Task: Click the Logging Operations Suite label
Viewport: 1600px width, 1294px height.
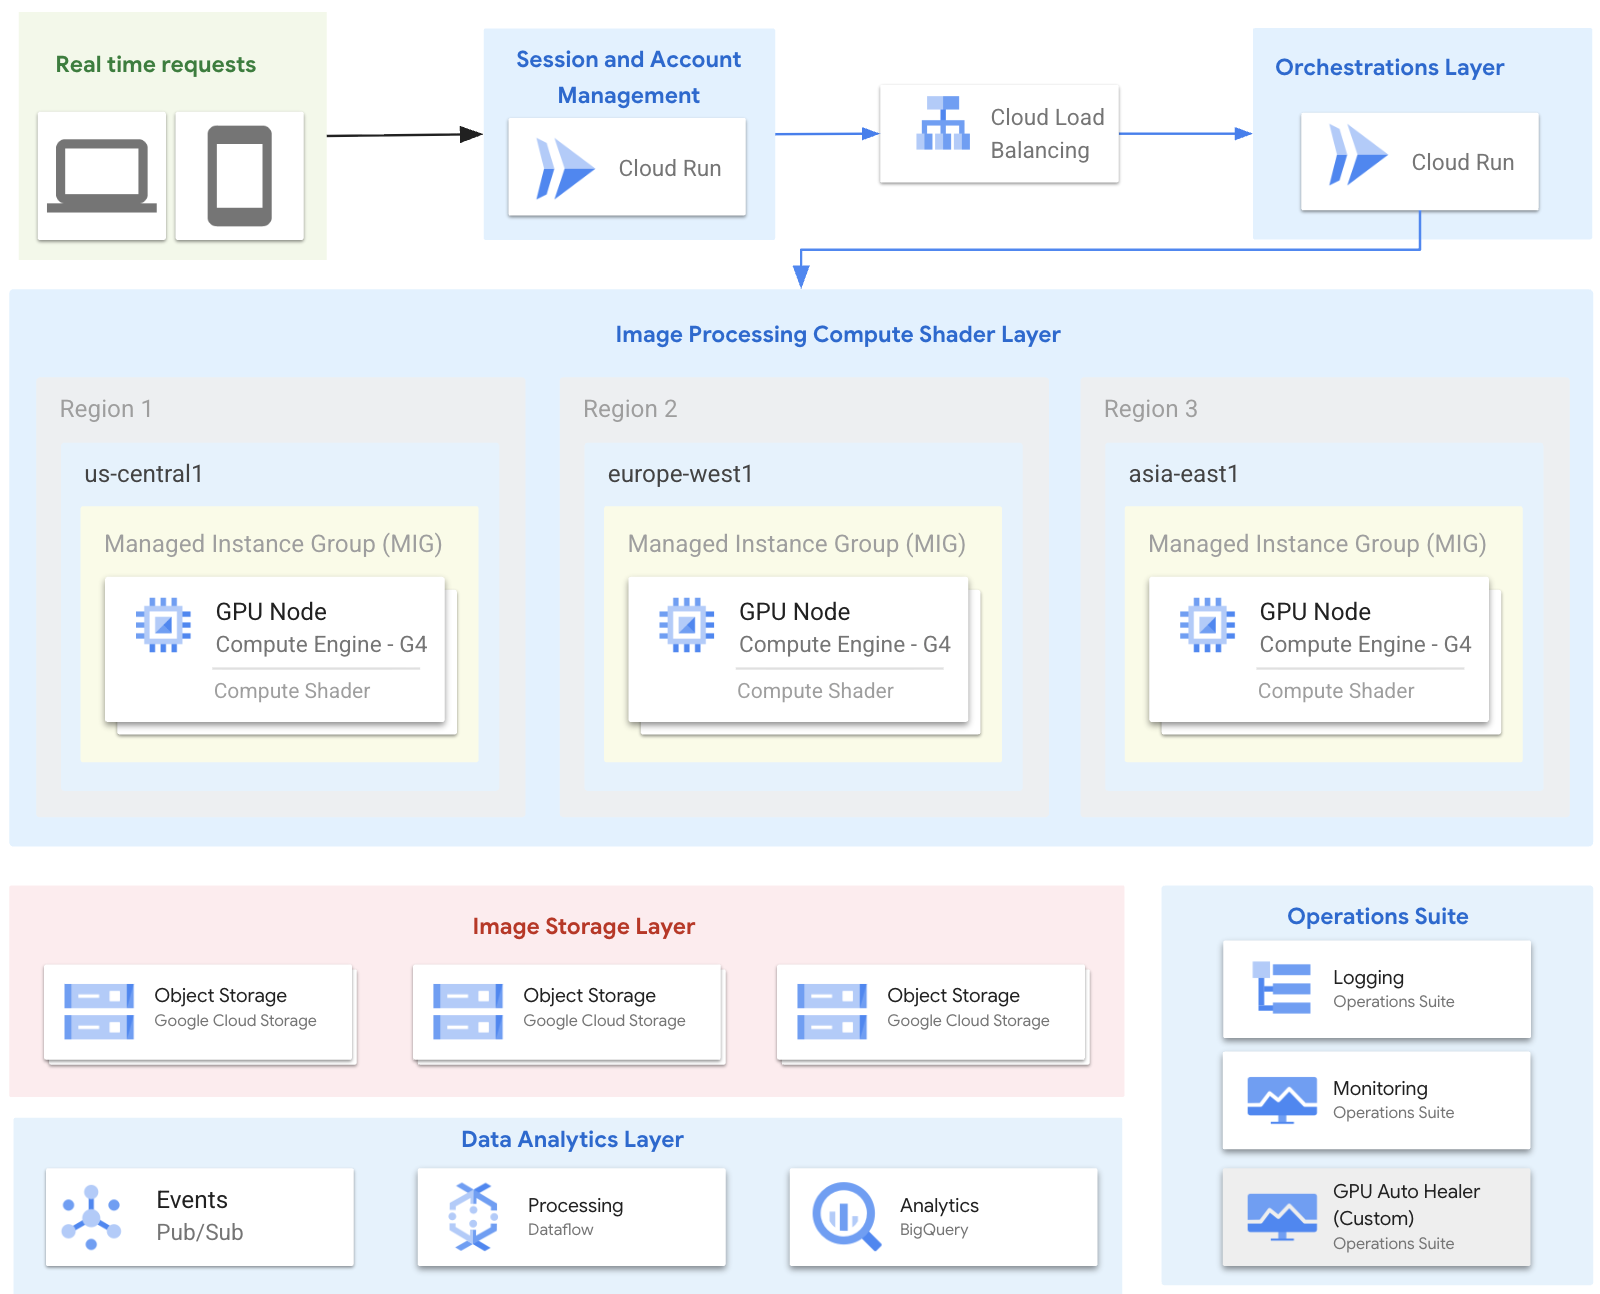Action: (x=1394, y=989)
